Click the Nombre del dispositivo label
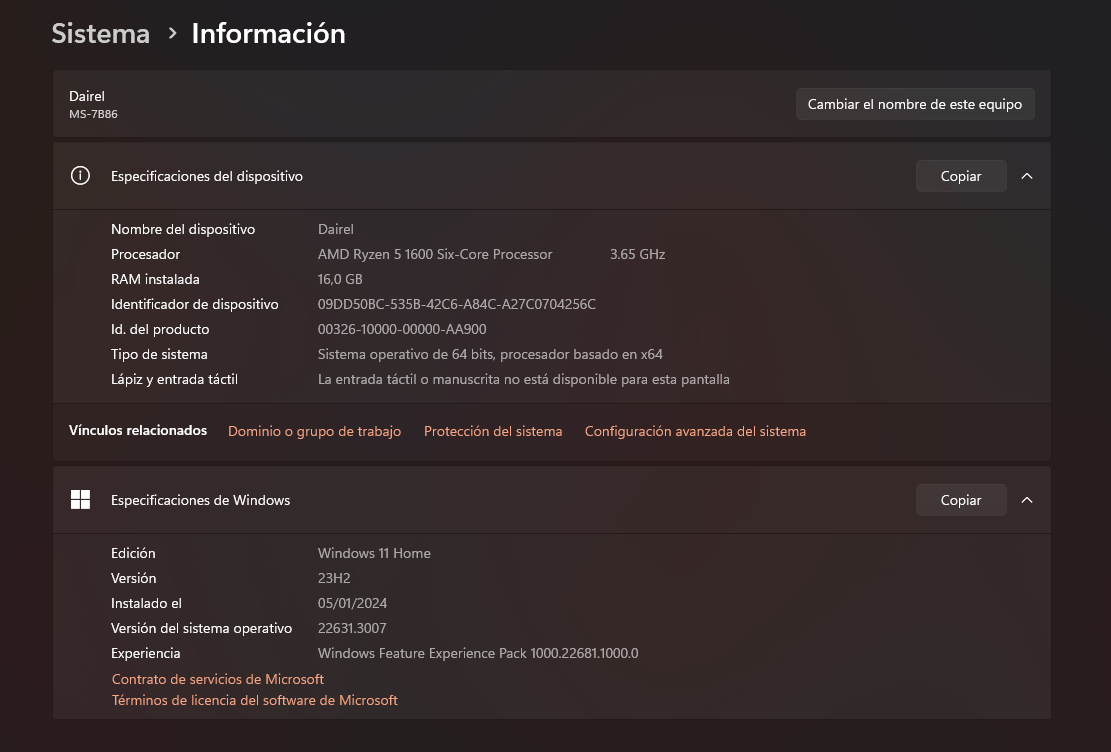Viewport: 1111px width, 752px height. coord(183,229)
